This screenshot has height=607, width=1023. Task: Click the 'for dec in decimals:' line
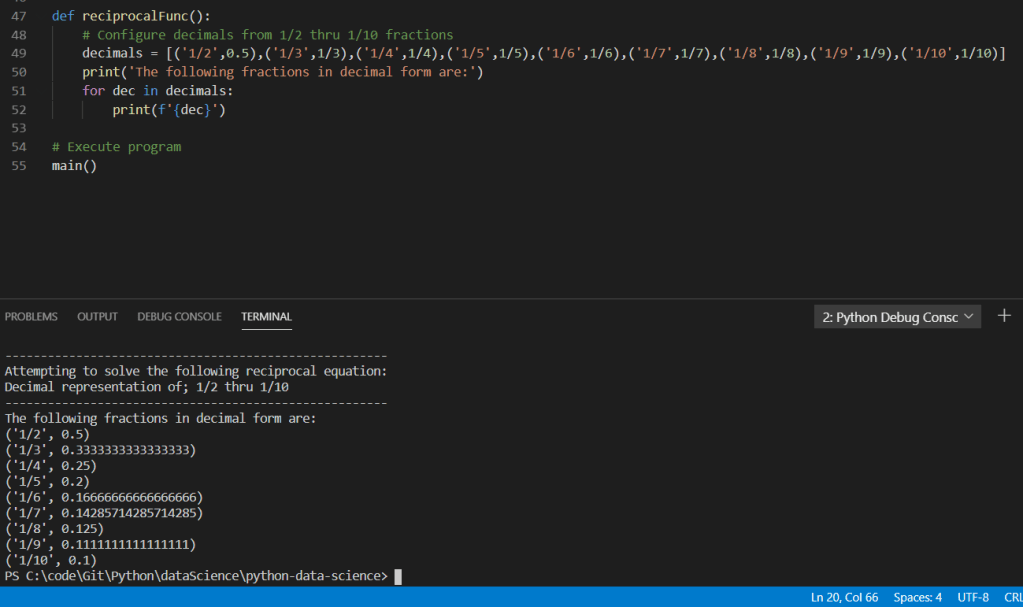pyautogui.click(x=157, y=91)
